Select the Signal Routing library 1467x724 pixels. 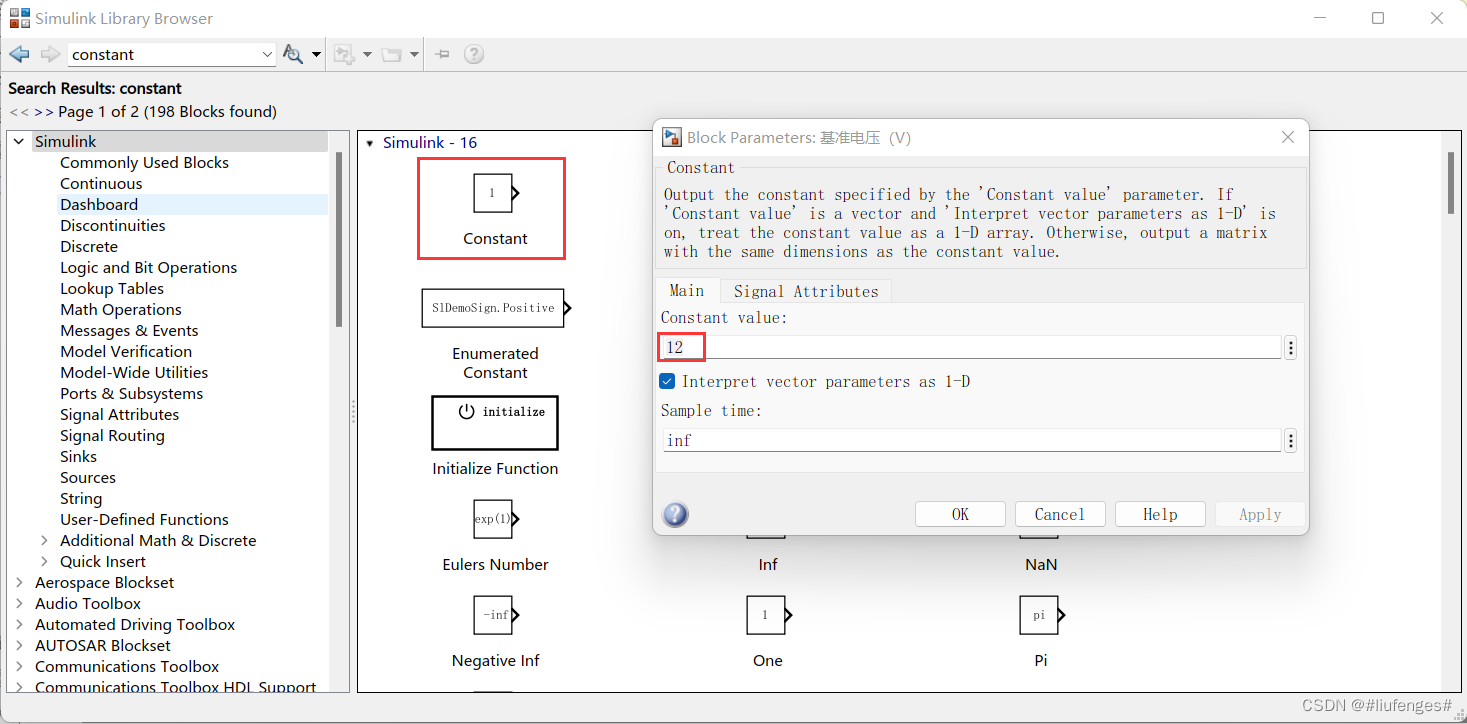112,435
